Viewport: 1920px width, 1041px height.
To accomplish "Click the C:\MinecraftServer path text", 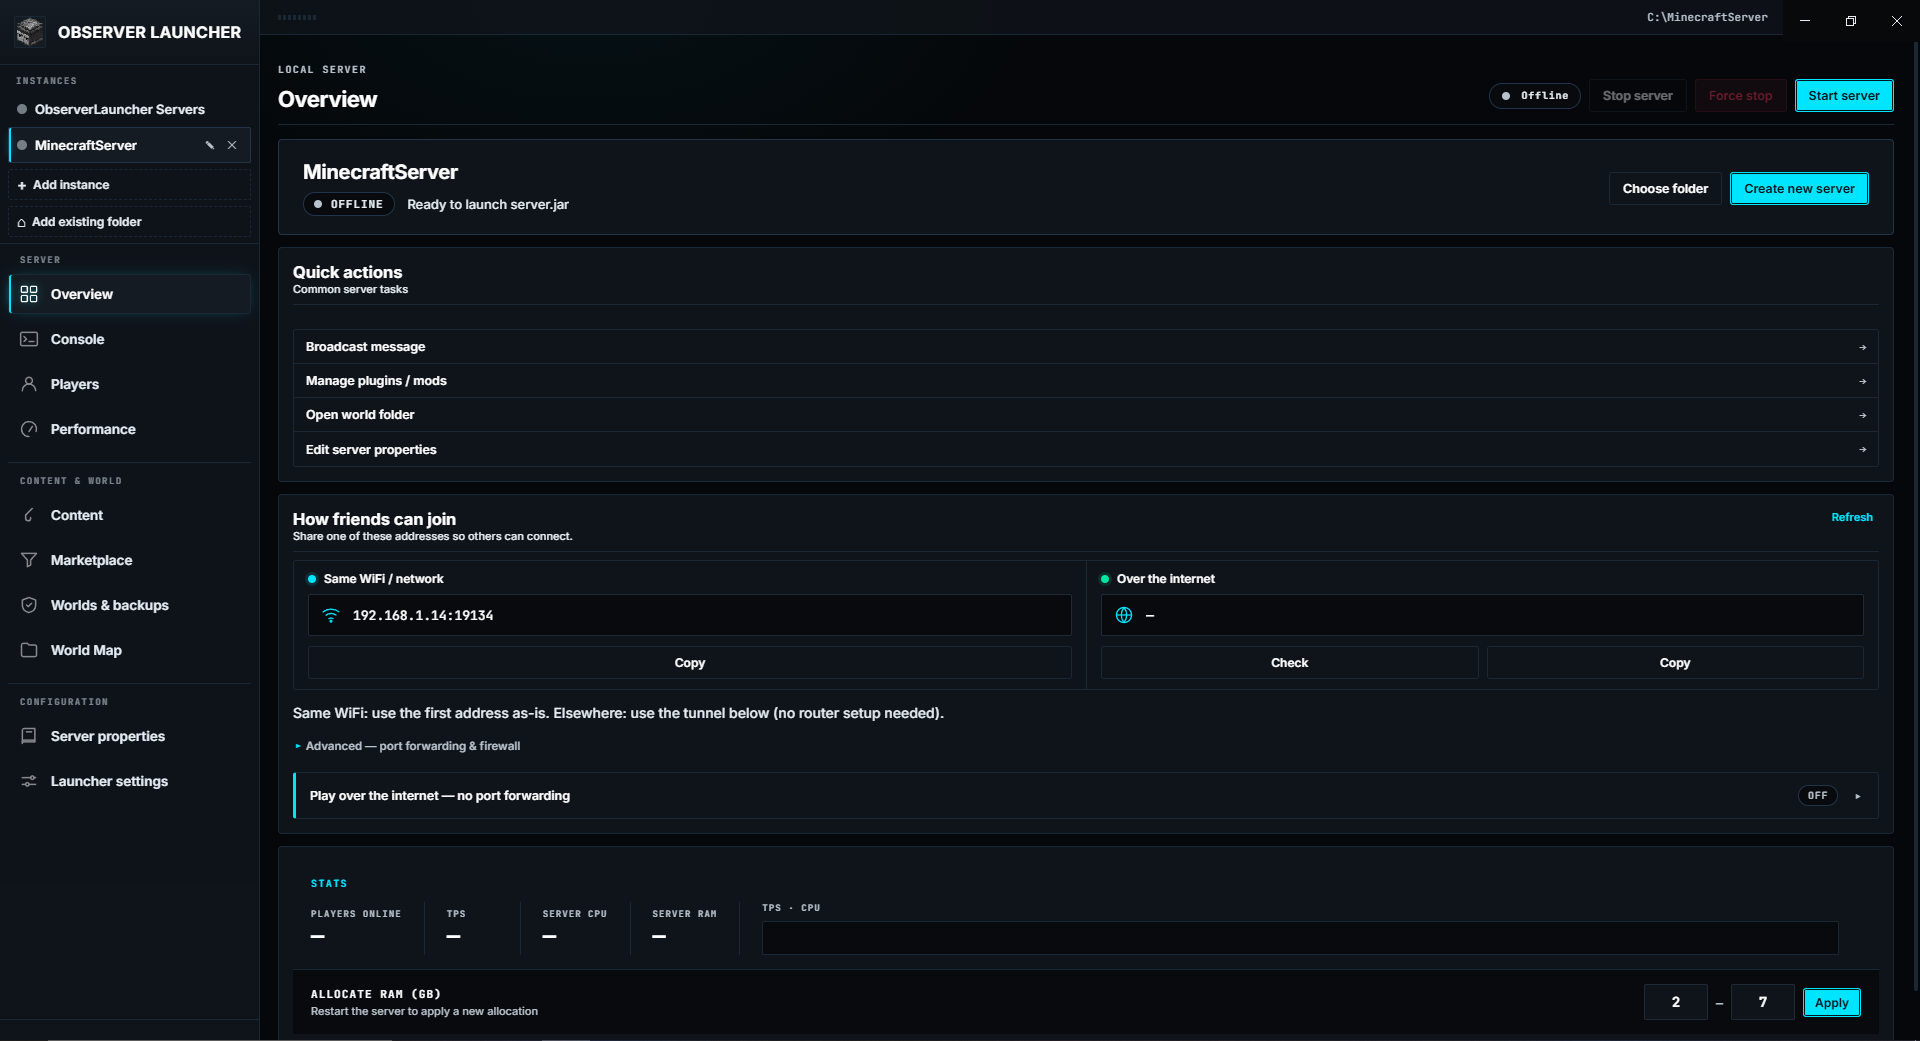I will coord(1707,17).
